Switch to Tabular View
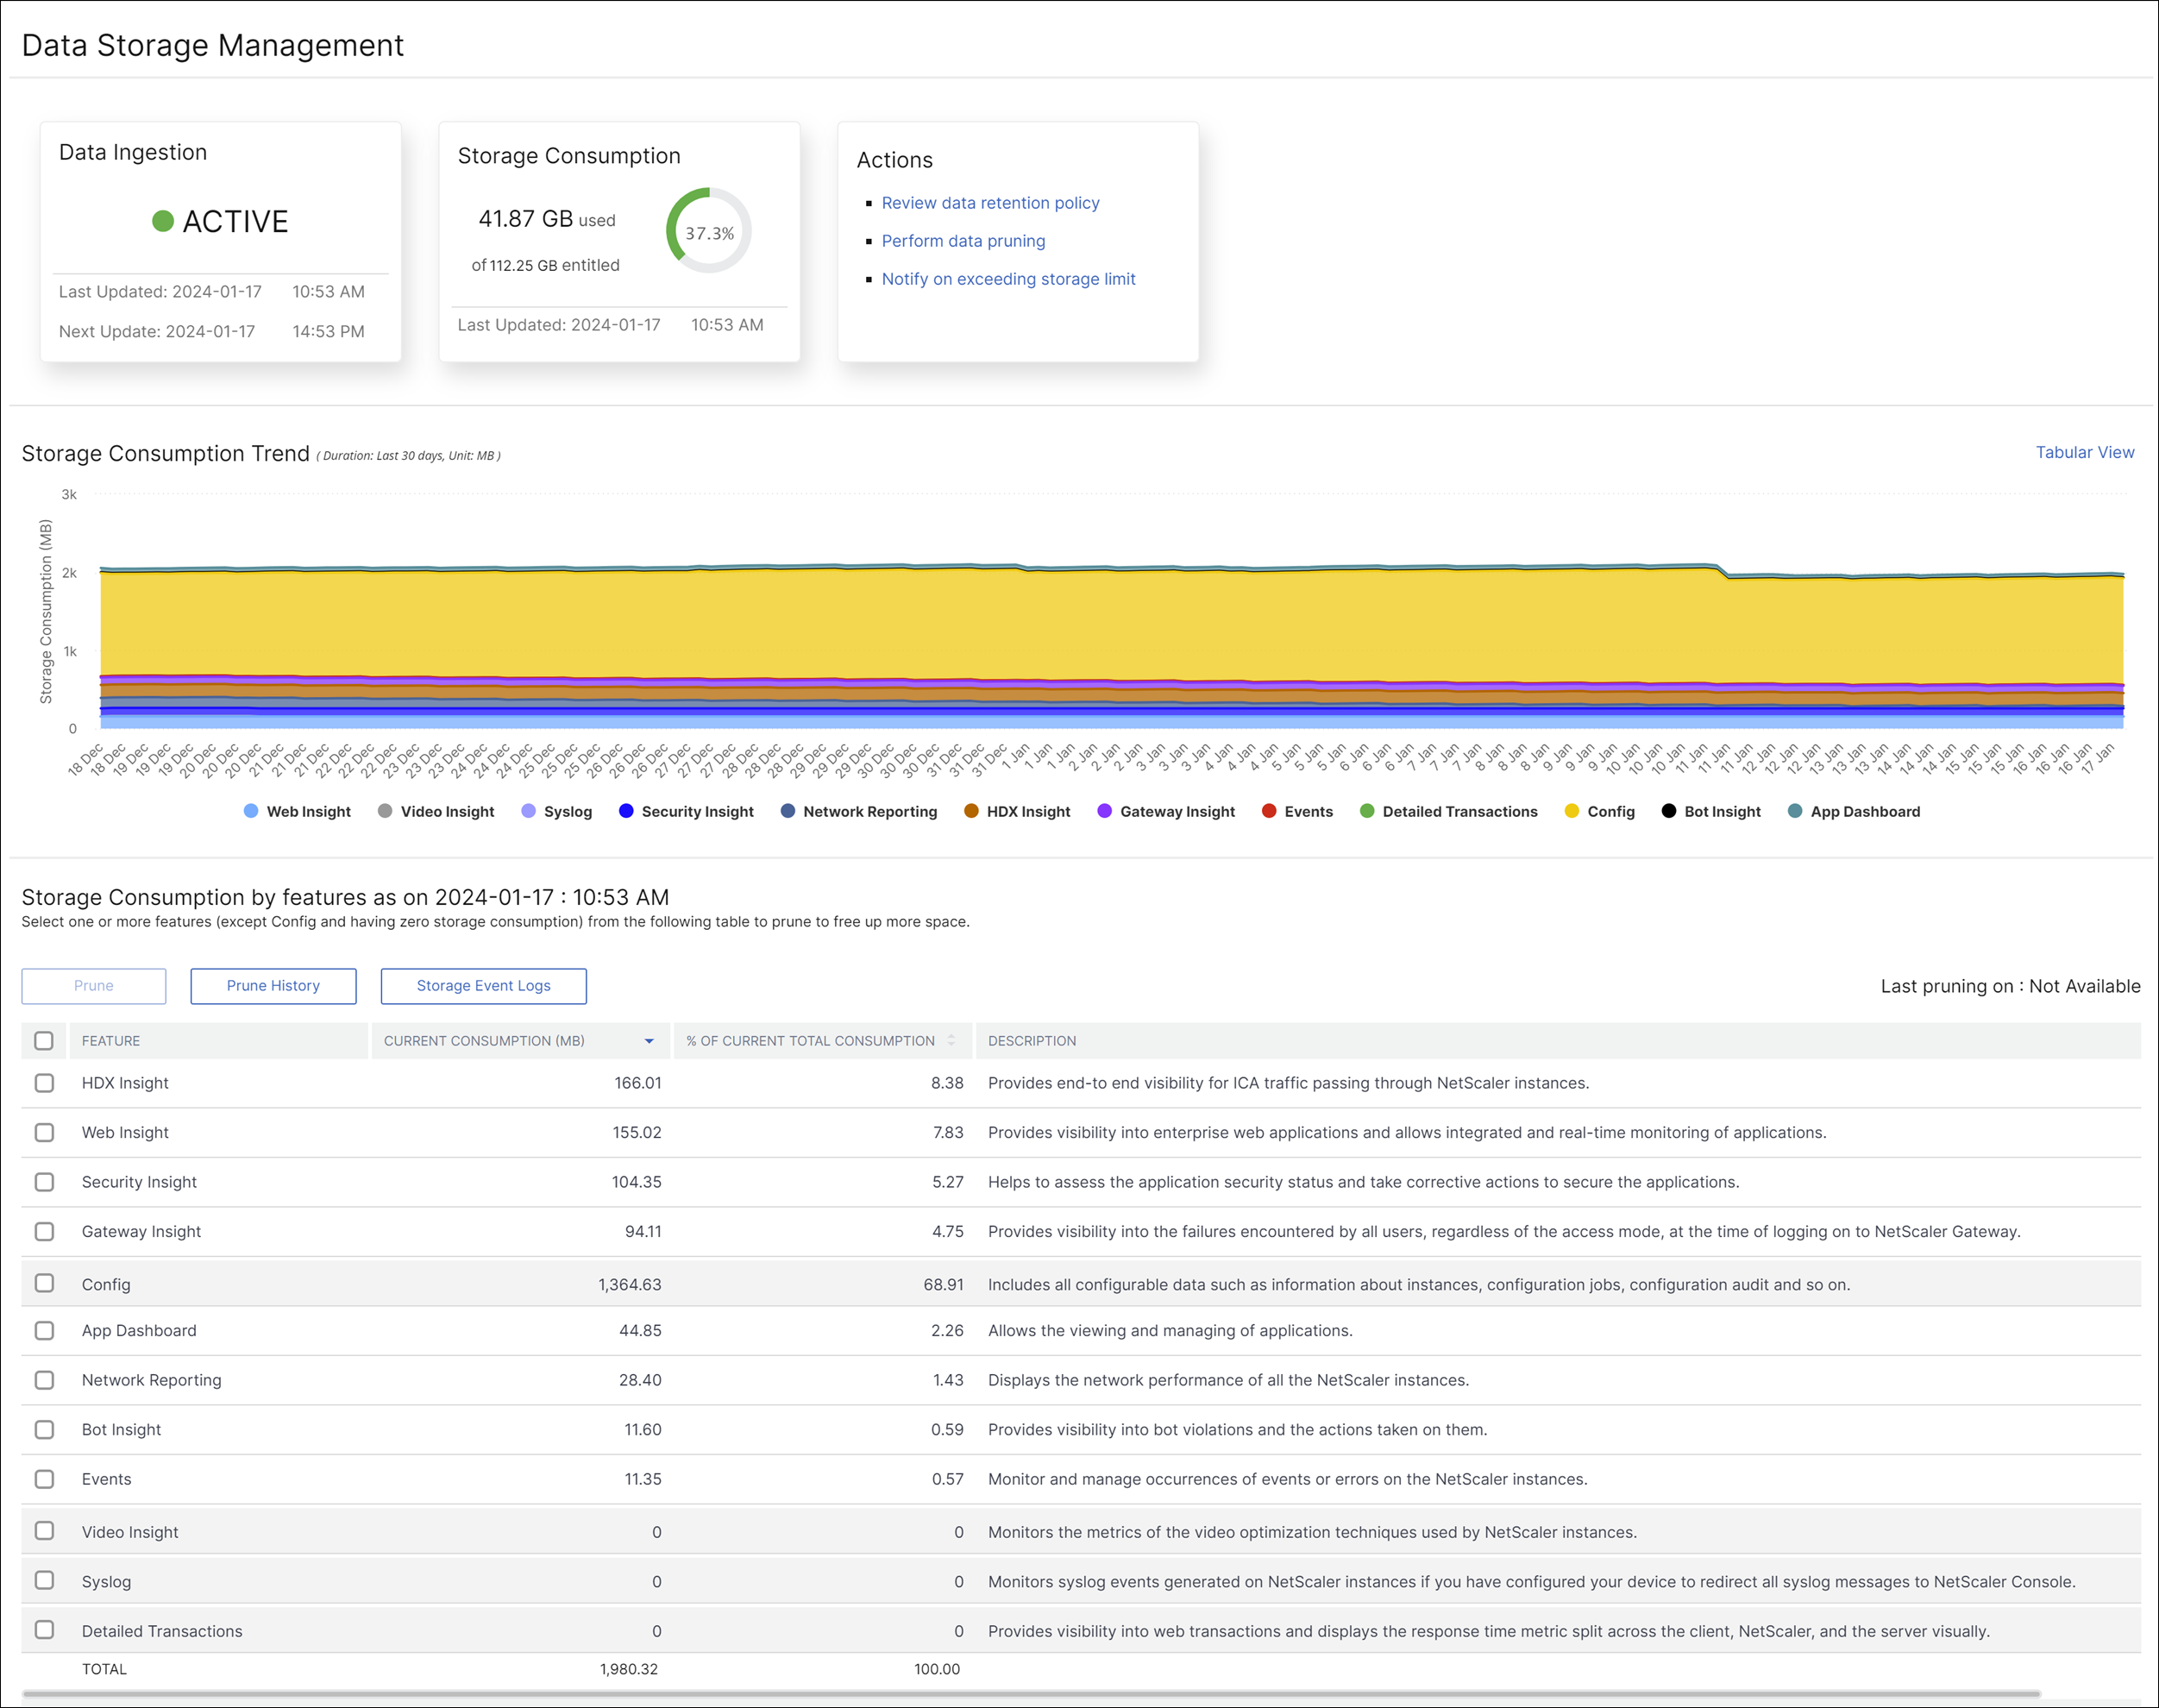2159x1708 pixels. tap(2085, 452)
